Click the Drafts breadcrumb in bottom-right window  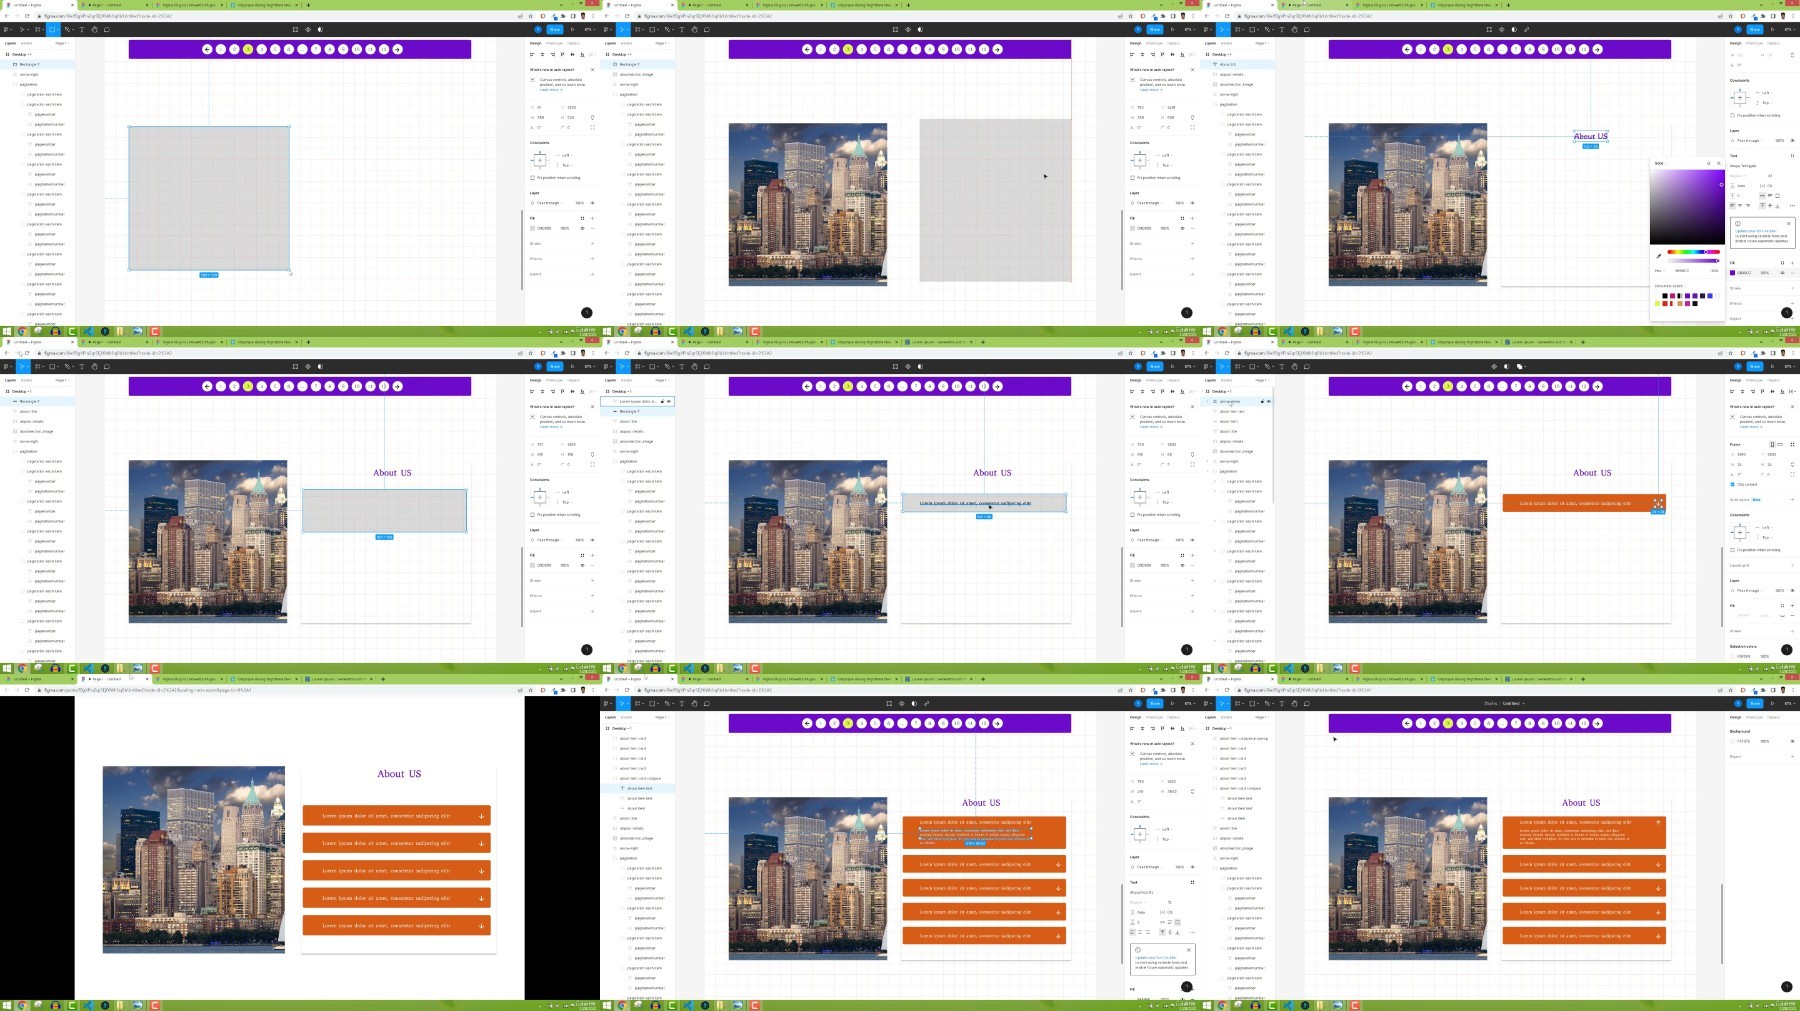tap(1490, 703)
